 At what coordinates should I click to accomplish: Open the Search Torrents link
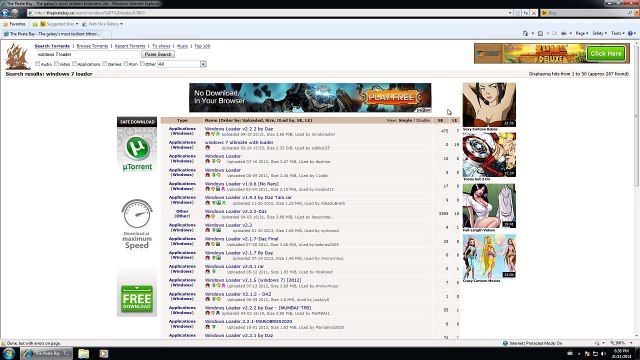(x=52, y=46)
